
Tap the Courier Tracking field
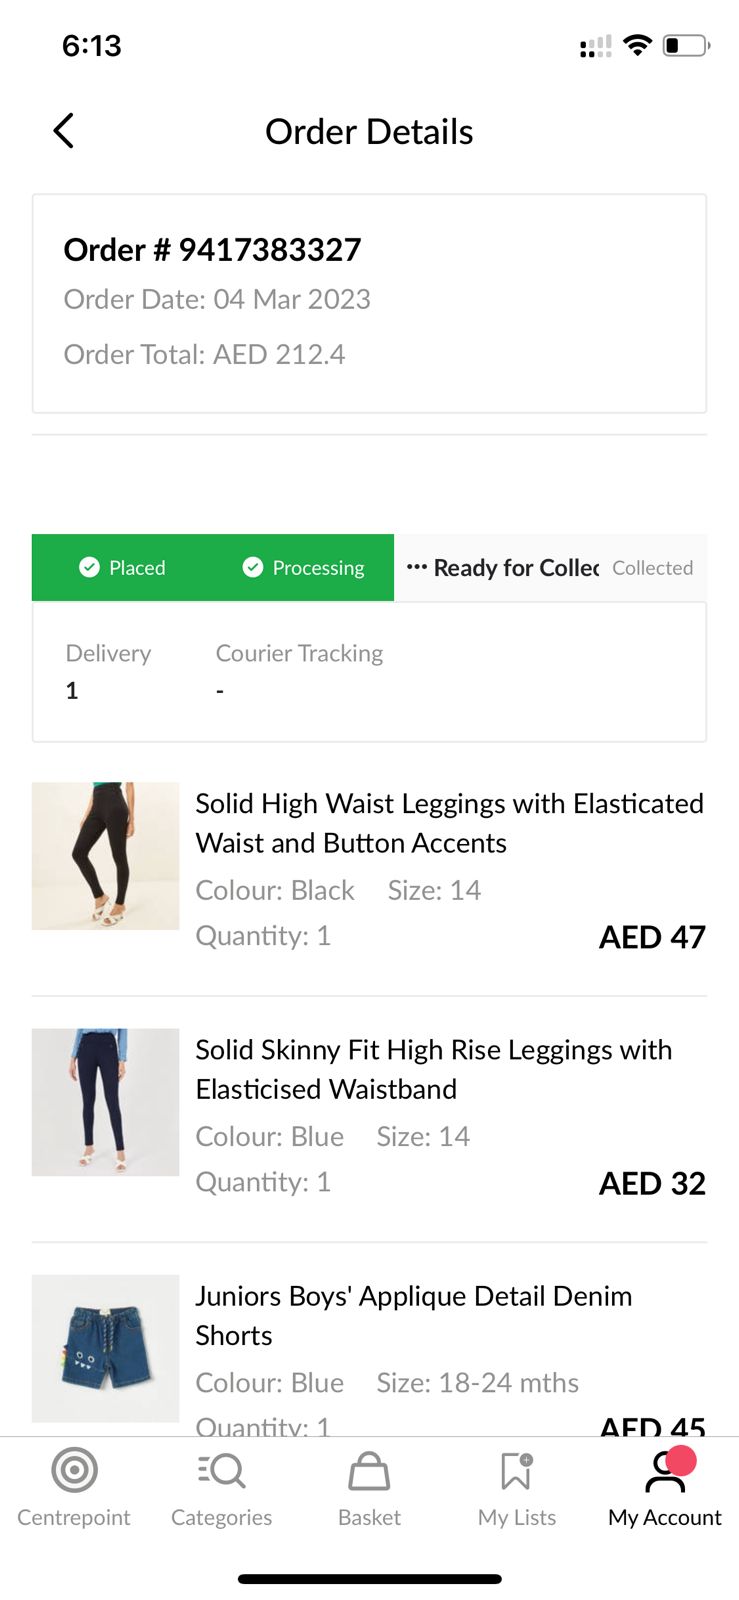pyautogui.click(x=299, y=670)
